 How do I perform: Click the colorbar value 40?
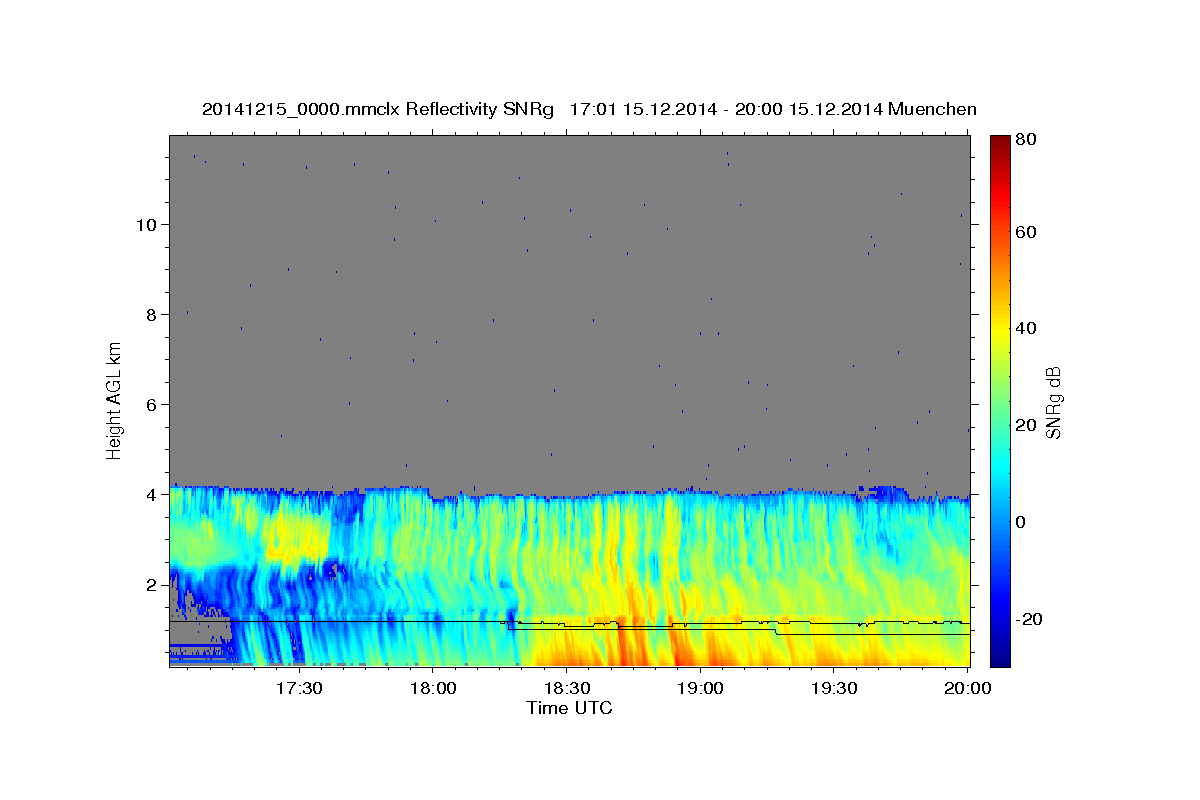click(1027, 328)
